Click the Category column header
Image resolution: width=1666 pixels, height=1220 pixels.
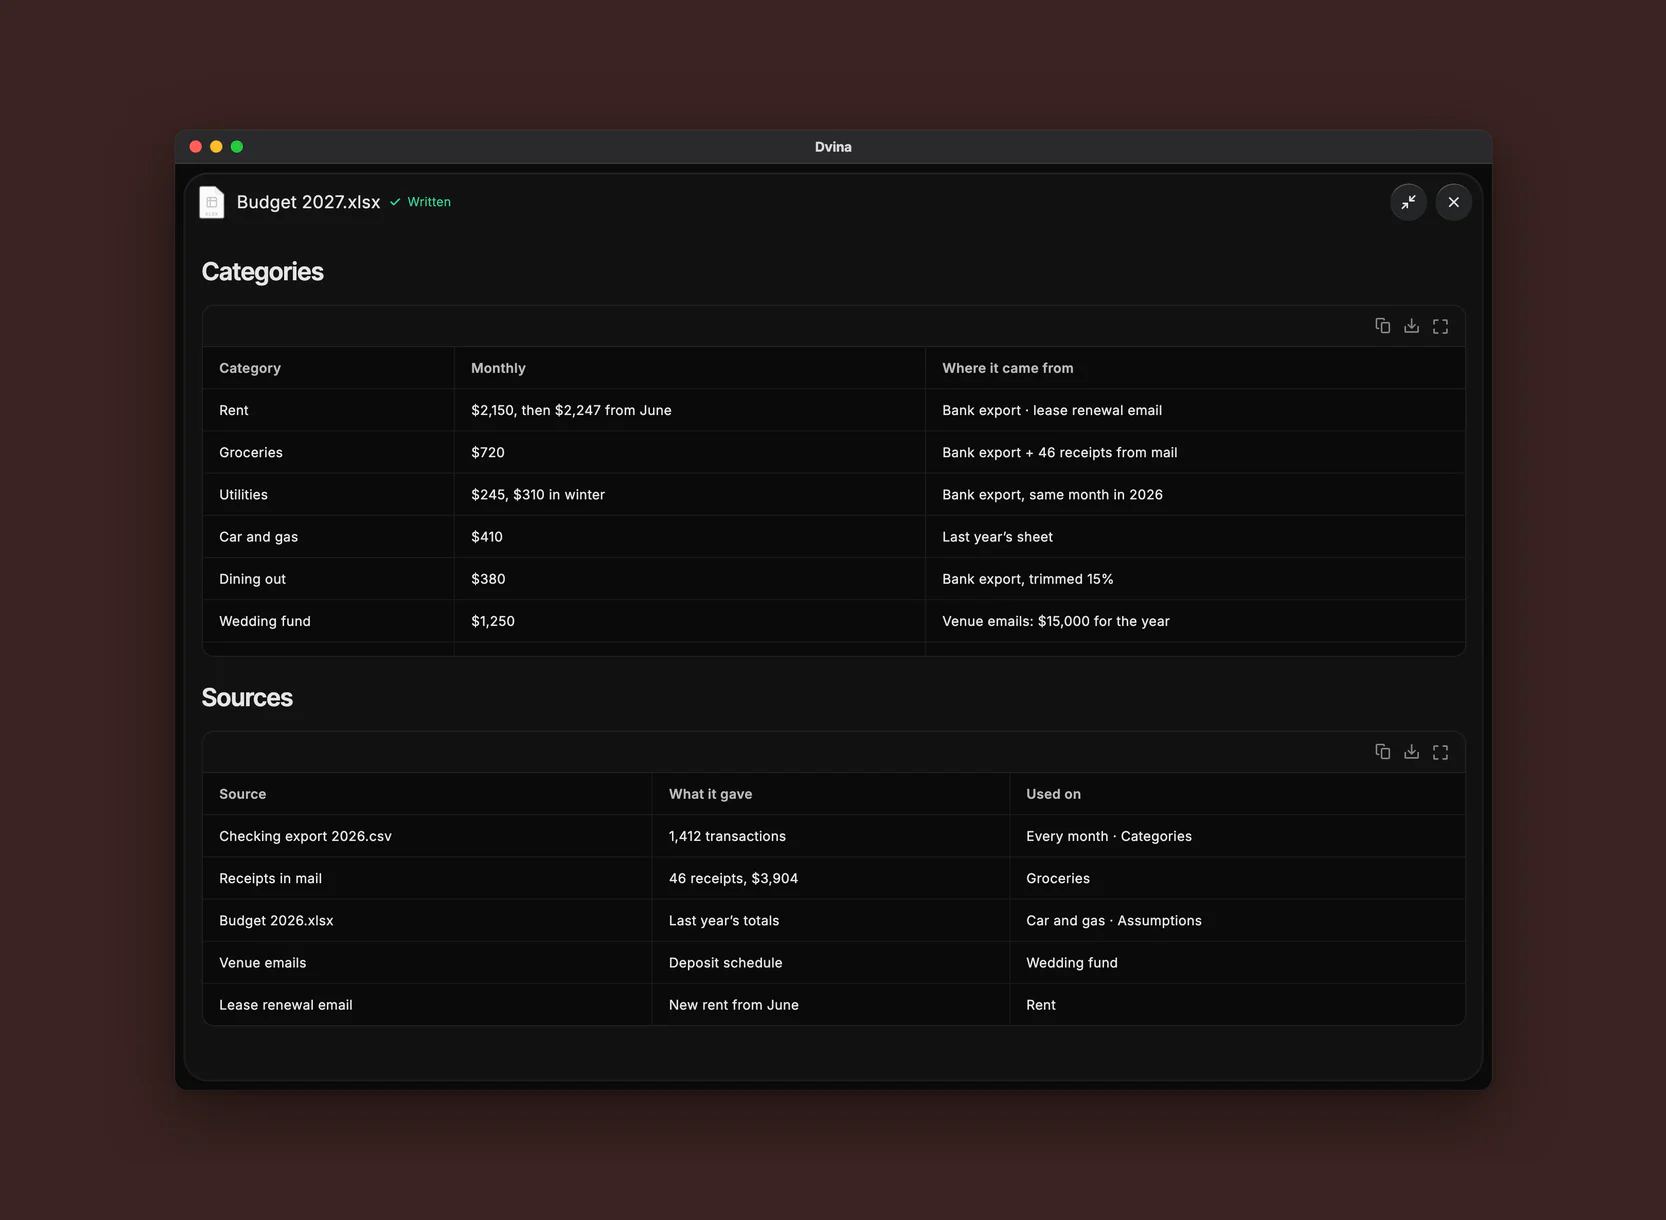[x=328, y=368]
